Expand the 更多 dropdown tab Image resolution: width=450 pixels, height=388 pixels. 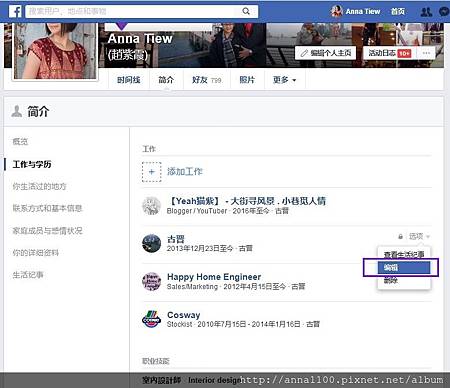tap(284, 80)
